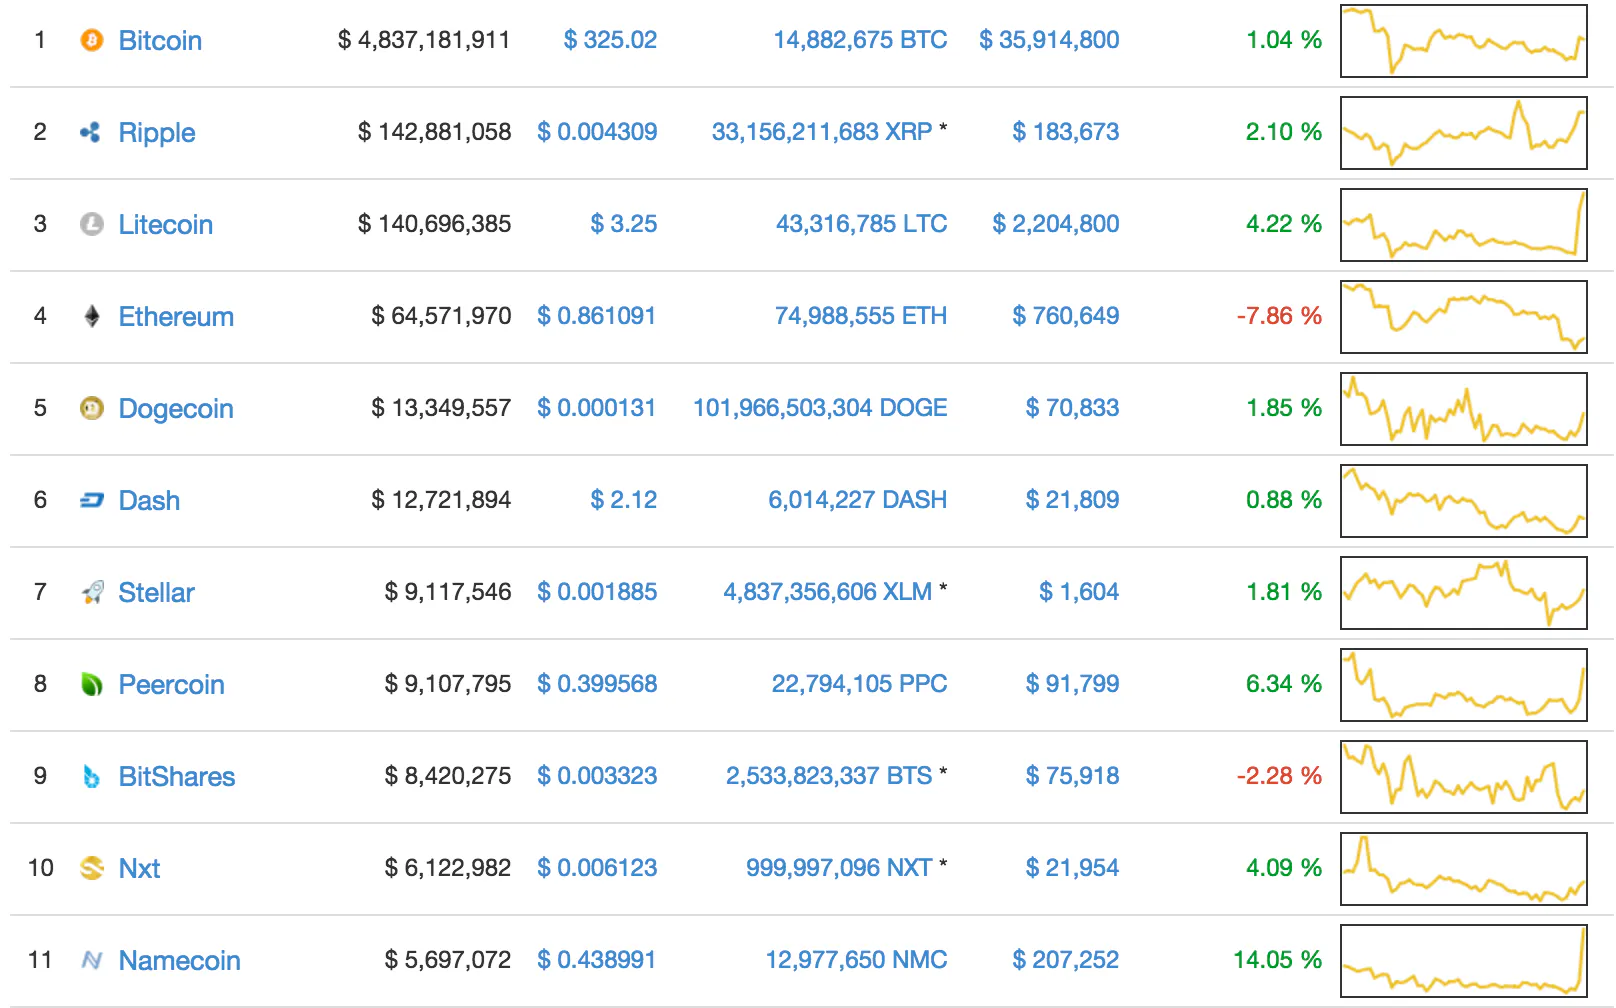Click the Litecoin logo icon
This screenshot has width=1616, height=1008.
tap(91, 224)
